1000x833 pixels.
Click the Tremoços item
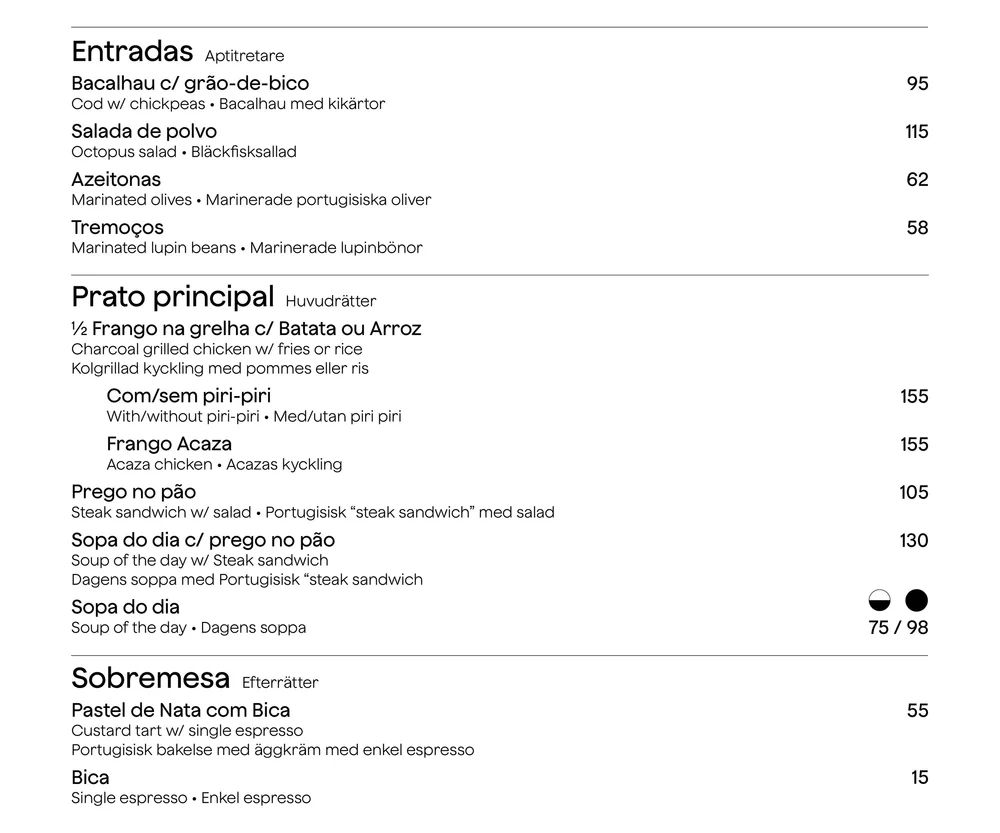click(x=117, y=228)
